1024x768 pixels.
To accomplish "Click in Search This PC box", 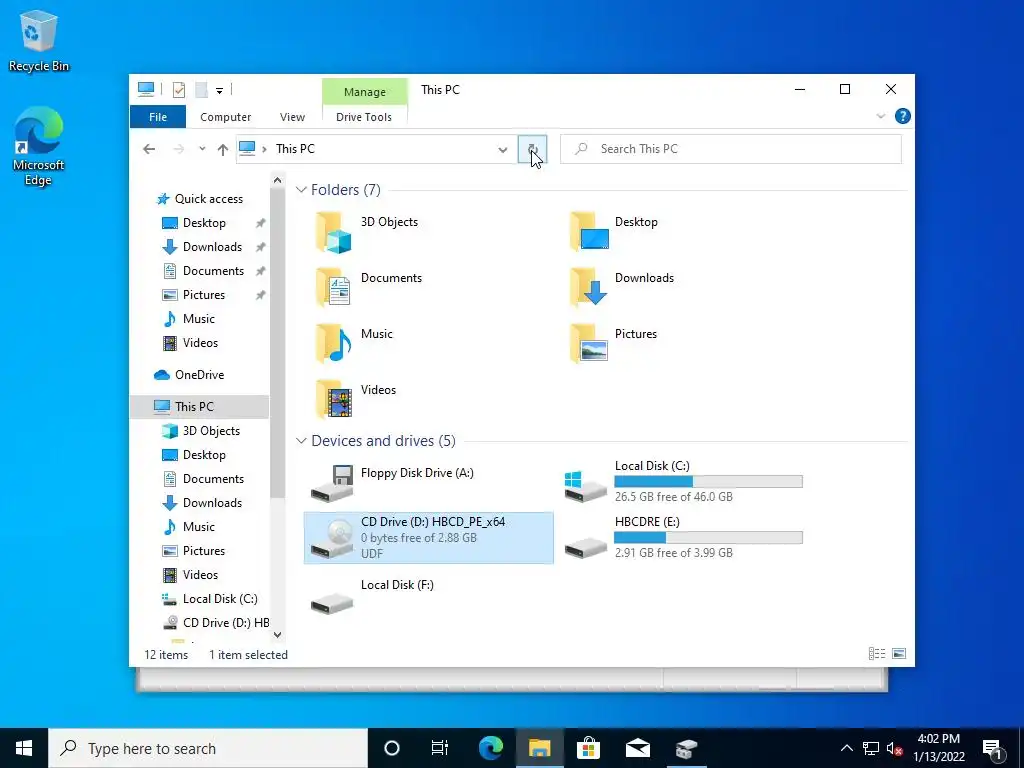I will point(731,149).
